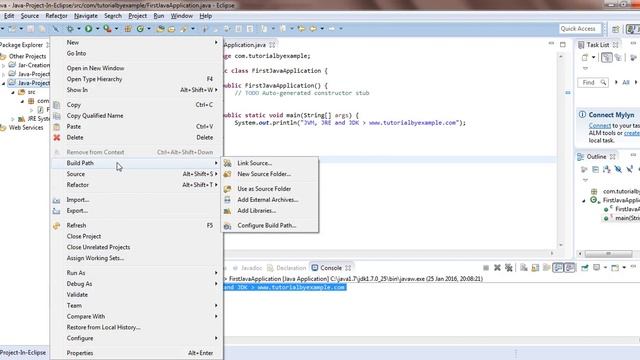This screenshot has height=360, width=640.
Task: Toggle Focus on Workweek in Task List
Action: pyautogui.click(x=633, y=58)
